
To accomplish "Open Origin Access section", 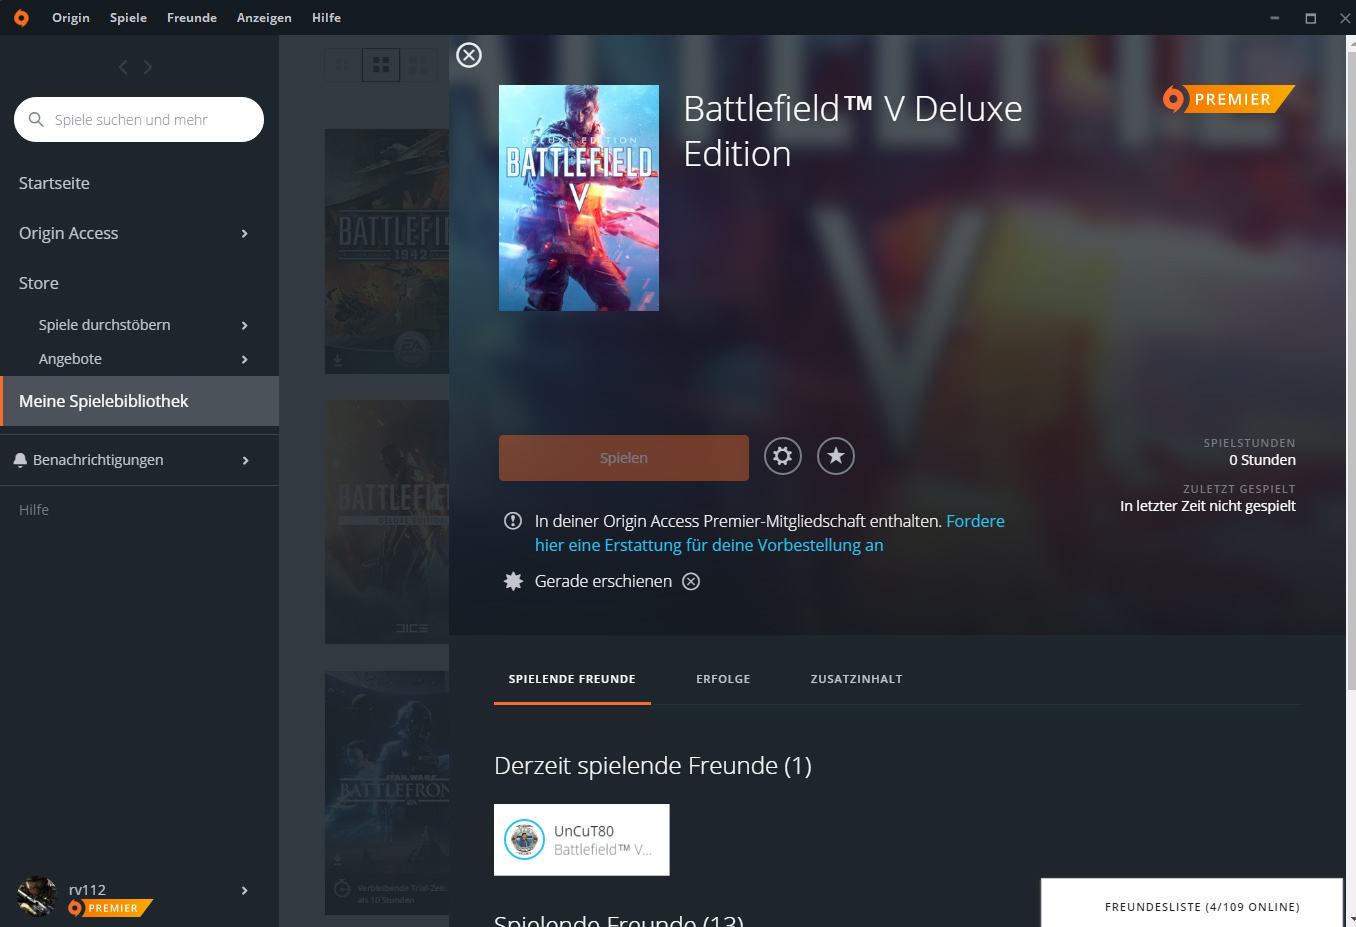I will (68, 233).
